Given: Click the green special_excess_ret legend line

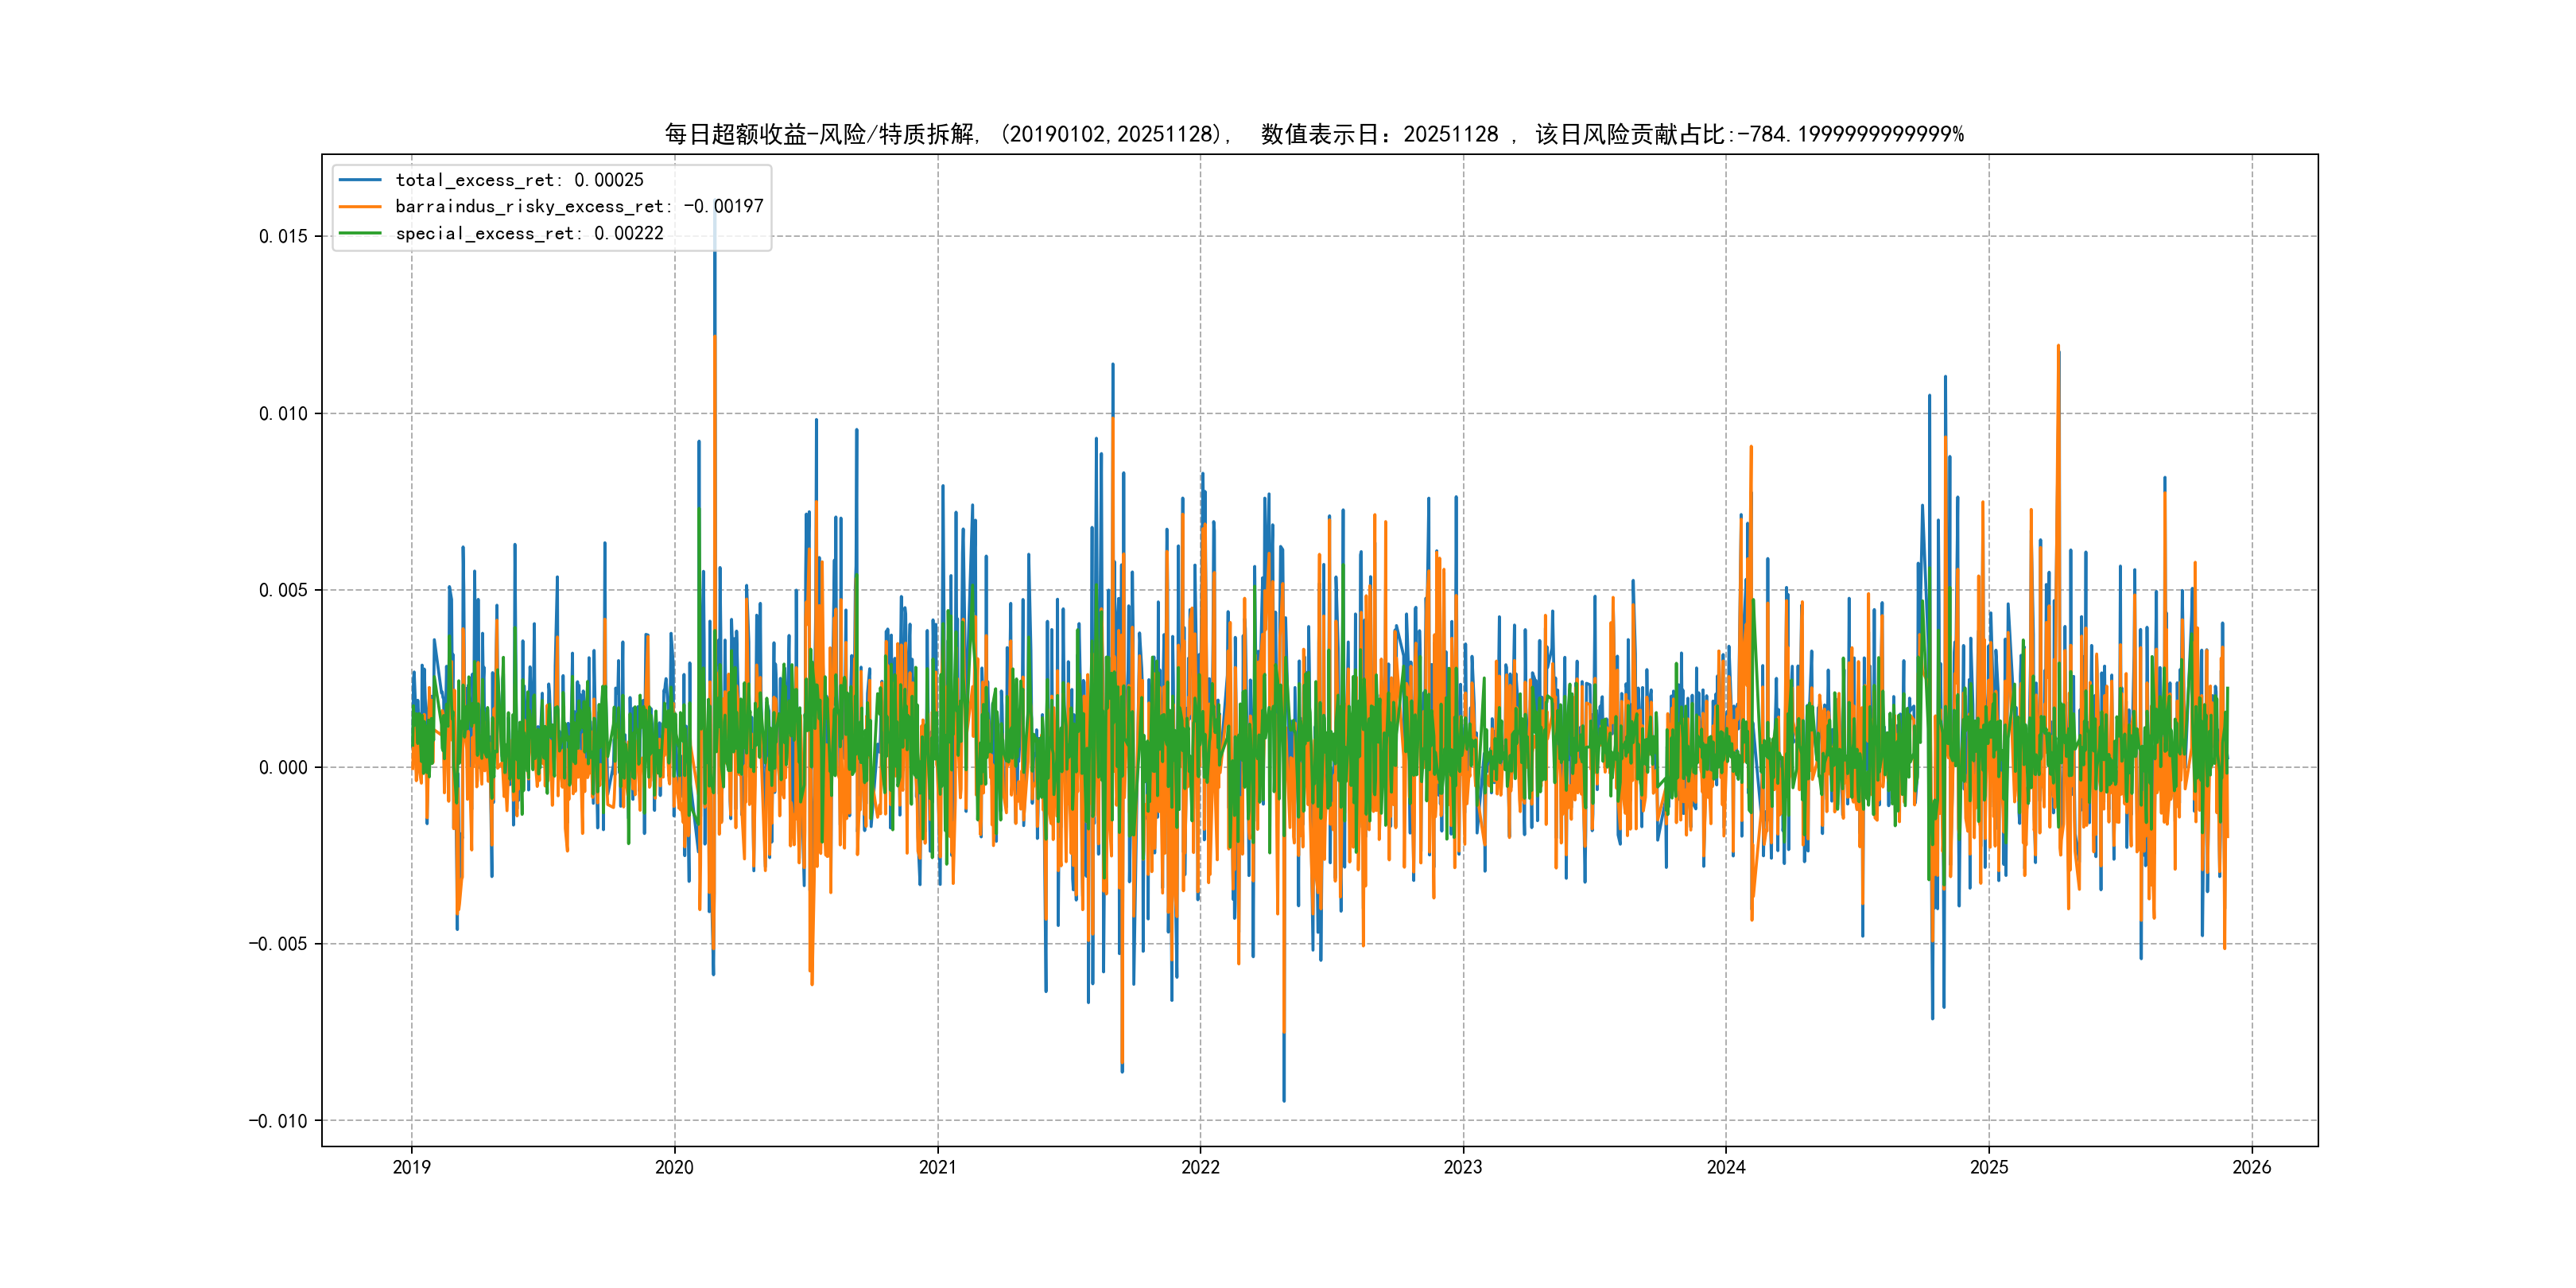Looking at the screenshot, I should tap(360, 233).
